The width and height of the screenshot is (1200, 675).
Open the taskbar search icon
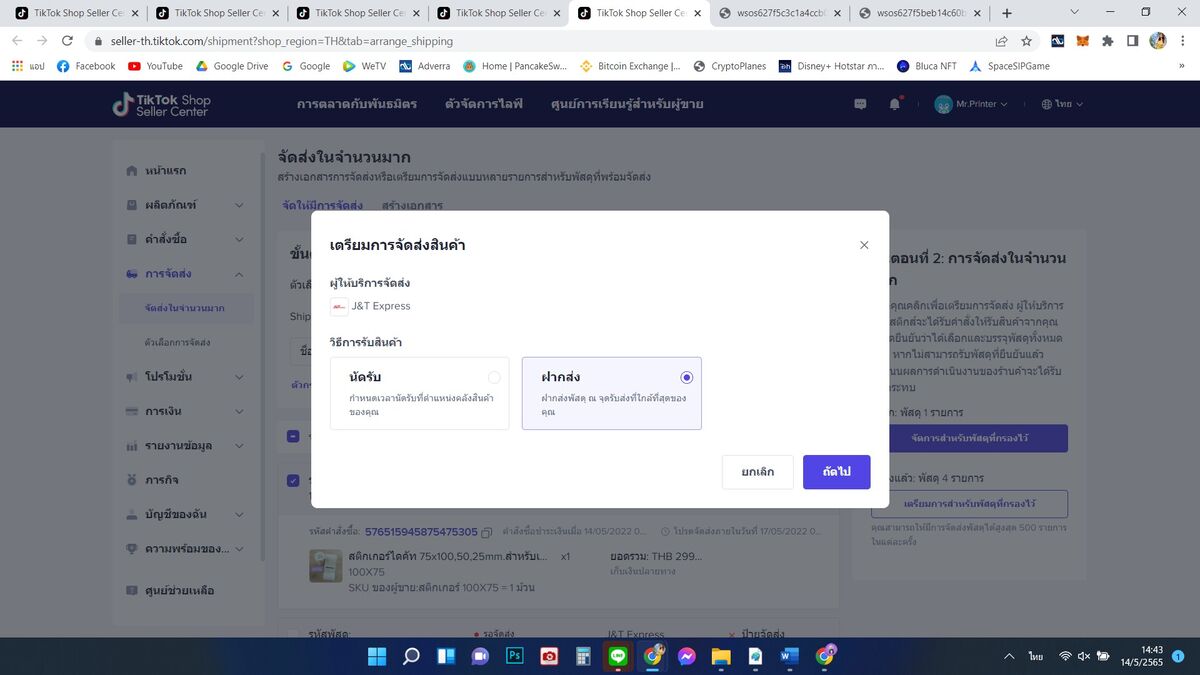[x=411, y=656]
